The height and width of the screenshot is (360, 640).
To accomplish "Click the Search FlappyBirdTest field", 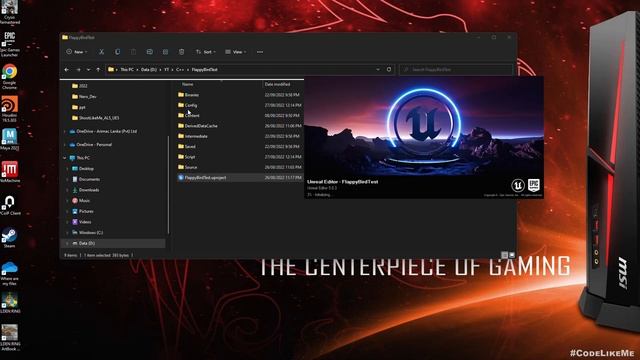I will (456, 70).
